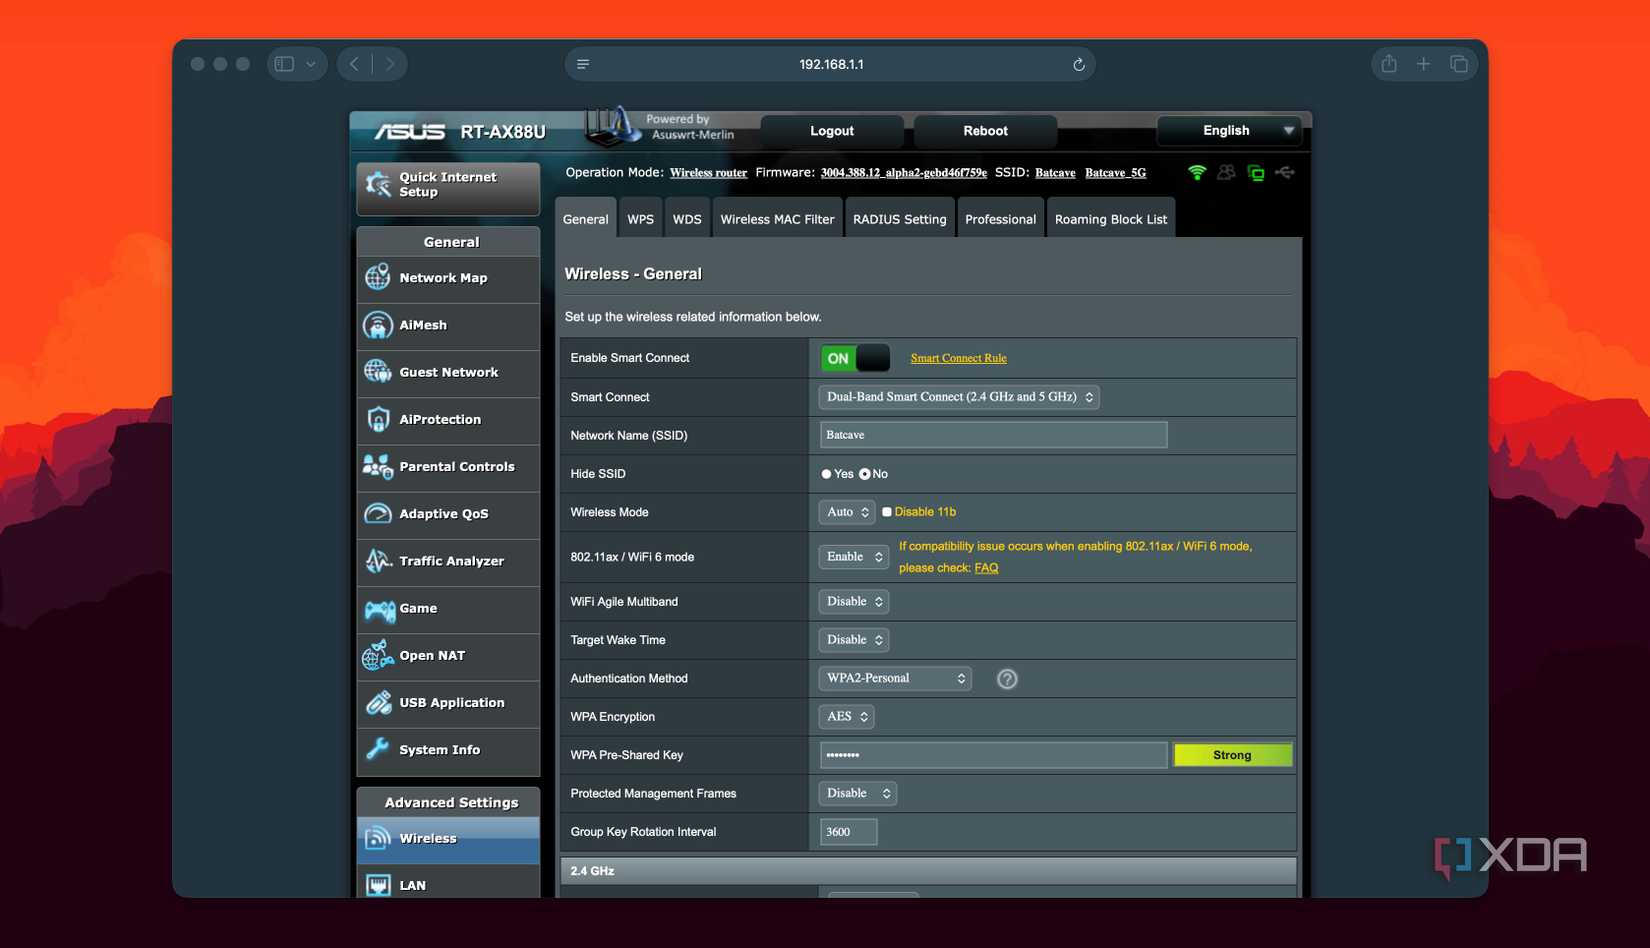Expand the Authentication Method dropdown

click(x=894, y=678)
